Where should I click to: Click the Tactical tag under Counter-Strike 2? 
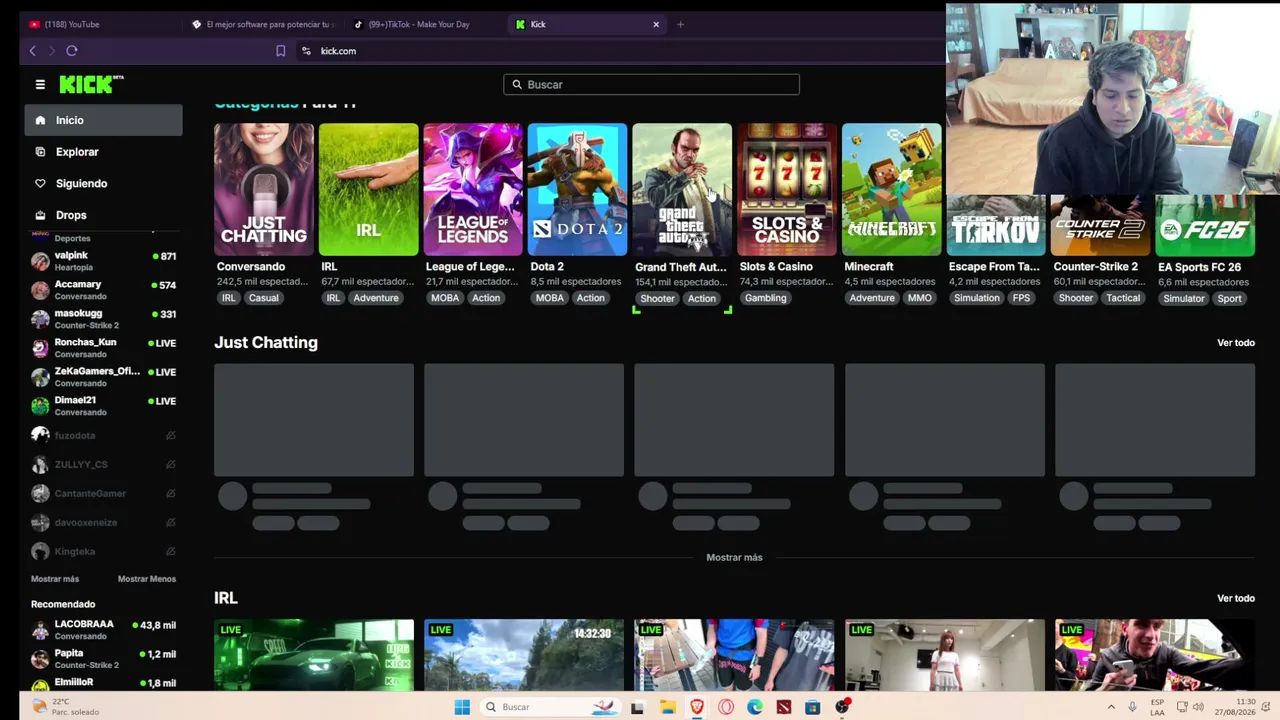click(1123, 298)
